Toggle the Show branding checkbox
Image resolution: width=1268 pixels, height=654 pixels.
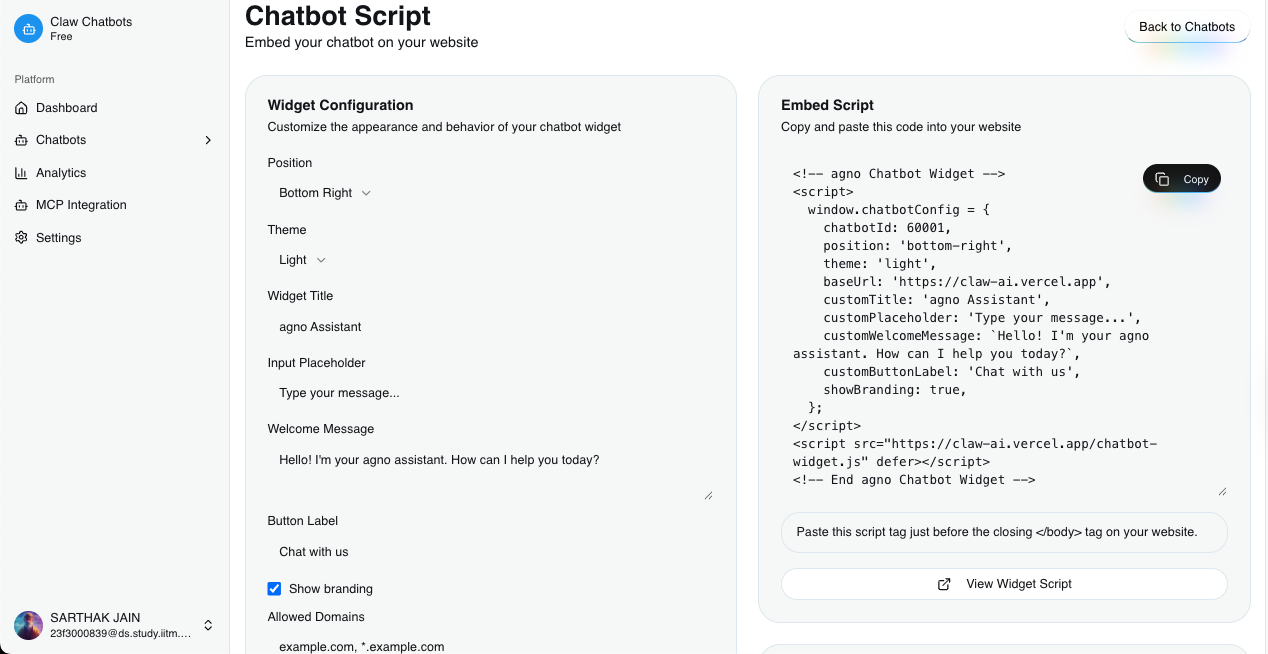[x=274, y=589]
